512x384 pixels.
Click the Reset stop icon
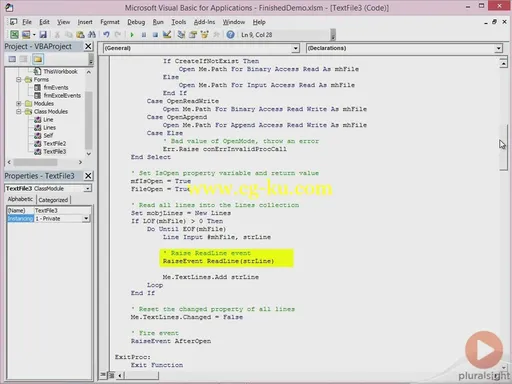pyautogui.click(x=155, y=35)
